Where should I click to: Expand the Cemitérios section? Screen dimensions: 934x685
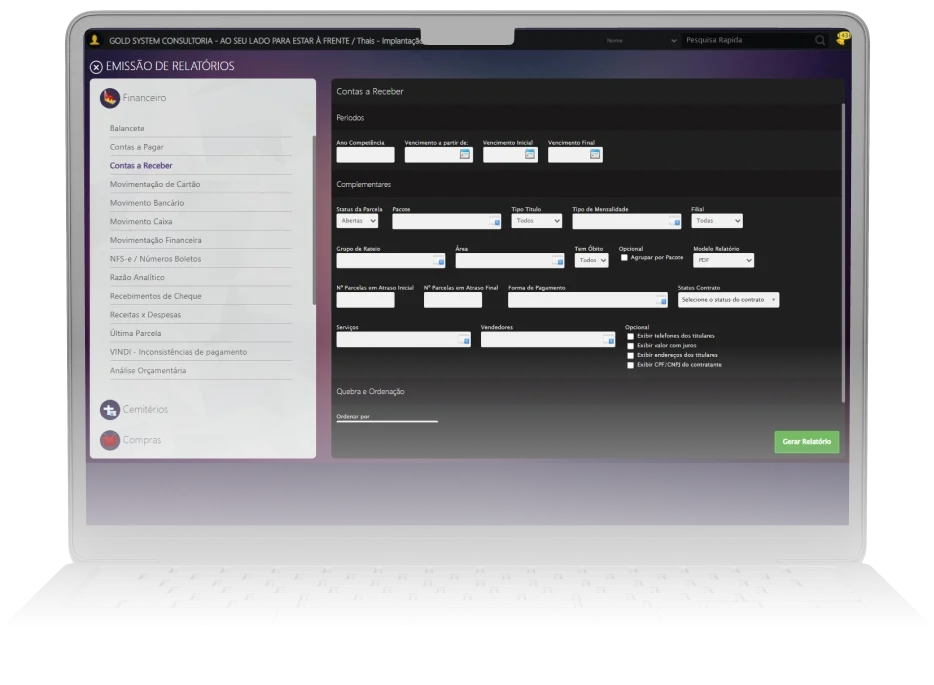pos(145,409)
